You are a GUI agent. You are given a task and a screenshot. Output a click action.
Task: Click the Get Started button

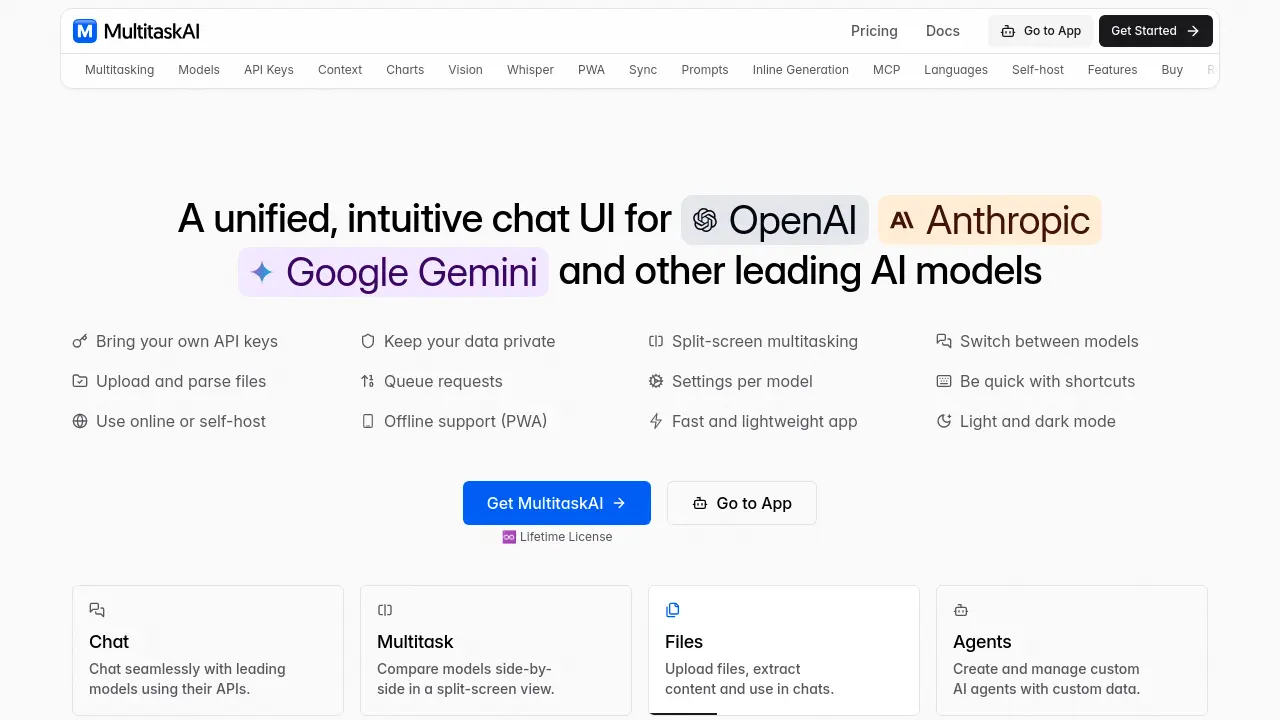click(1156, 31)
